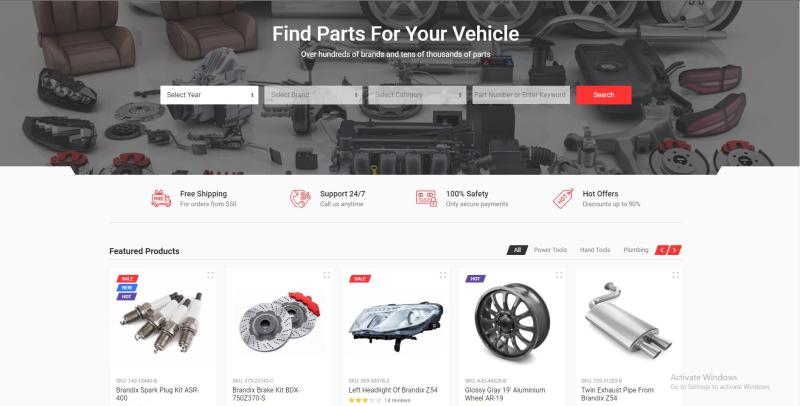Show previous featured products with left arrow
Viewport: 800px width, 406px height.
(x=662, y=250)
